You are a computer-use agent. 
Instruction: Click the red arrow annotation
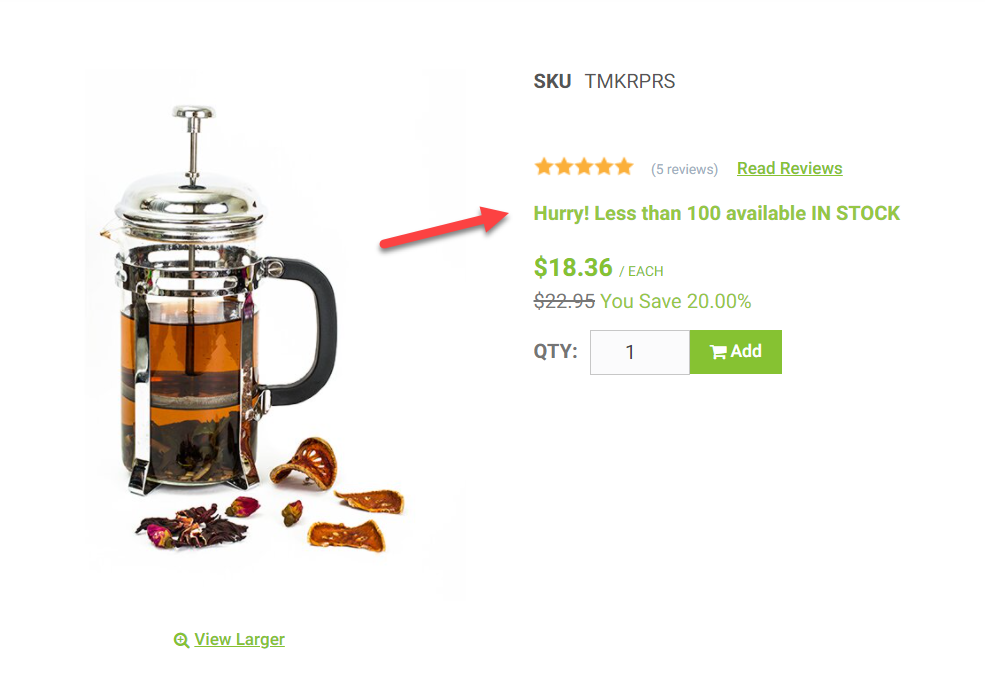point(444,227)
